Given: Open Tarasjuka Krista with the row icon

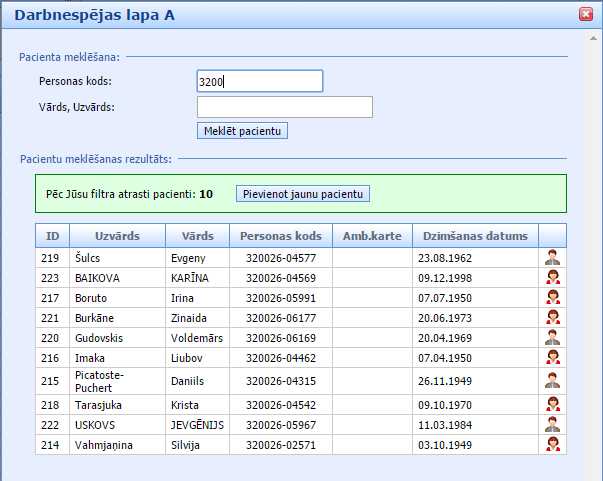Looking at the screenshot, I should point(552,404).
